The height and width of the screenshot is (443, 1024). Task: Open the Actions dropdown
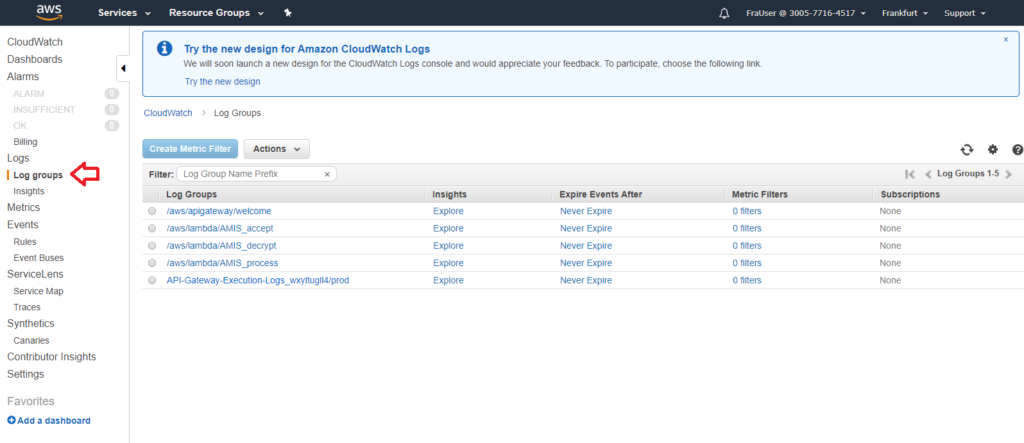[x=276, y=149]
